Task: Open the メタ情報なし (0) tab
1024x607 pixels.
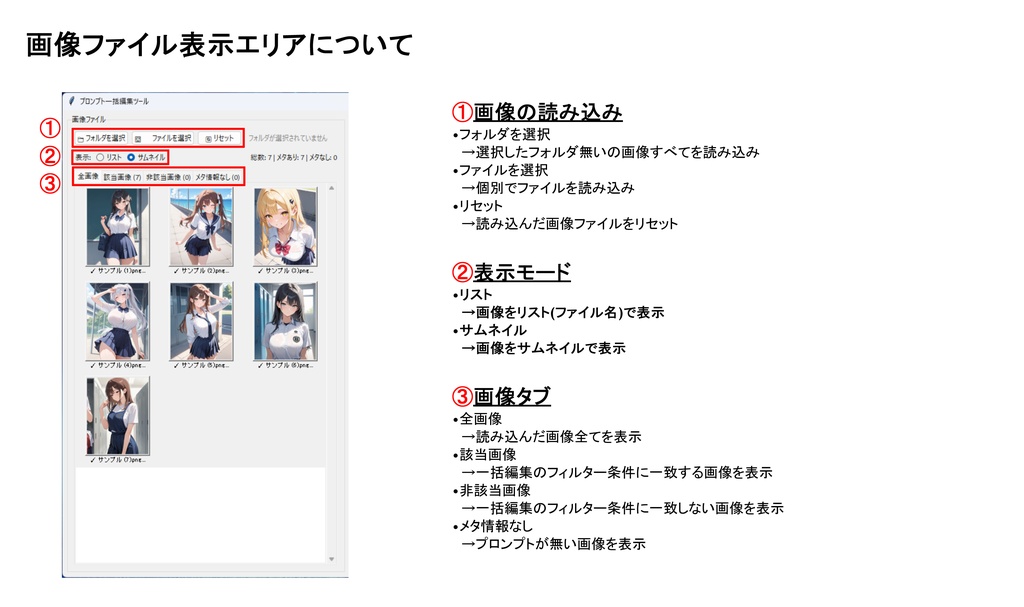Action: point(217,177)
